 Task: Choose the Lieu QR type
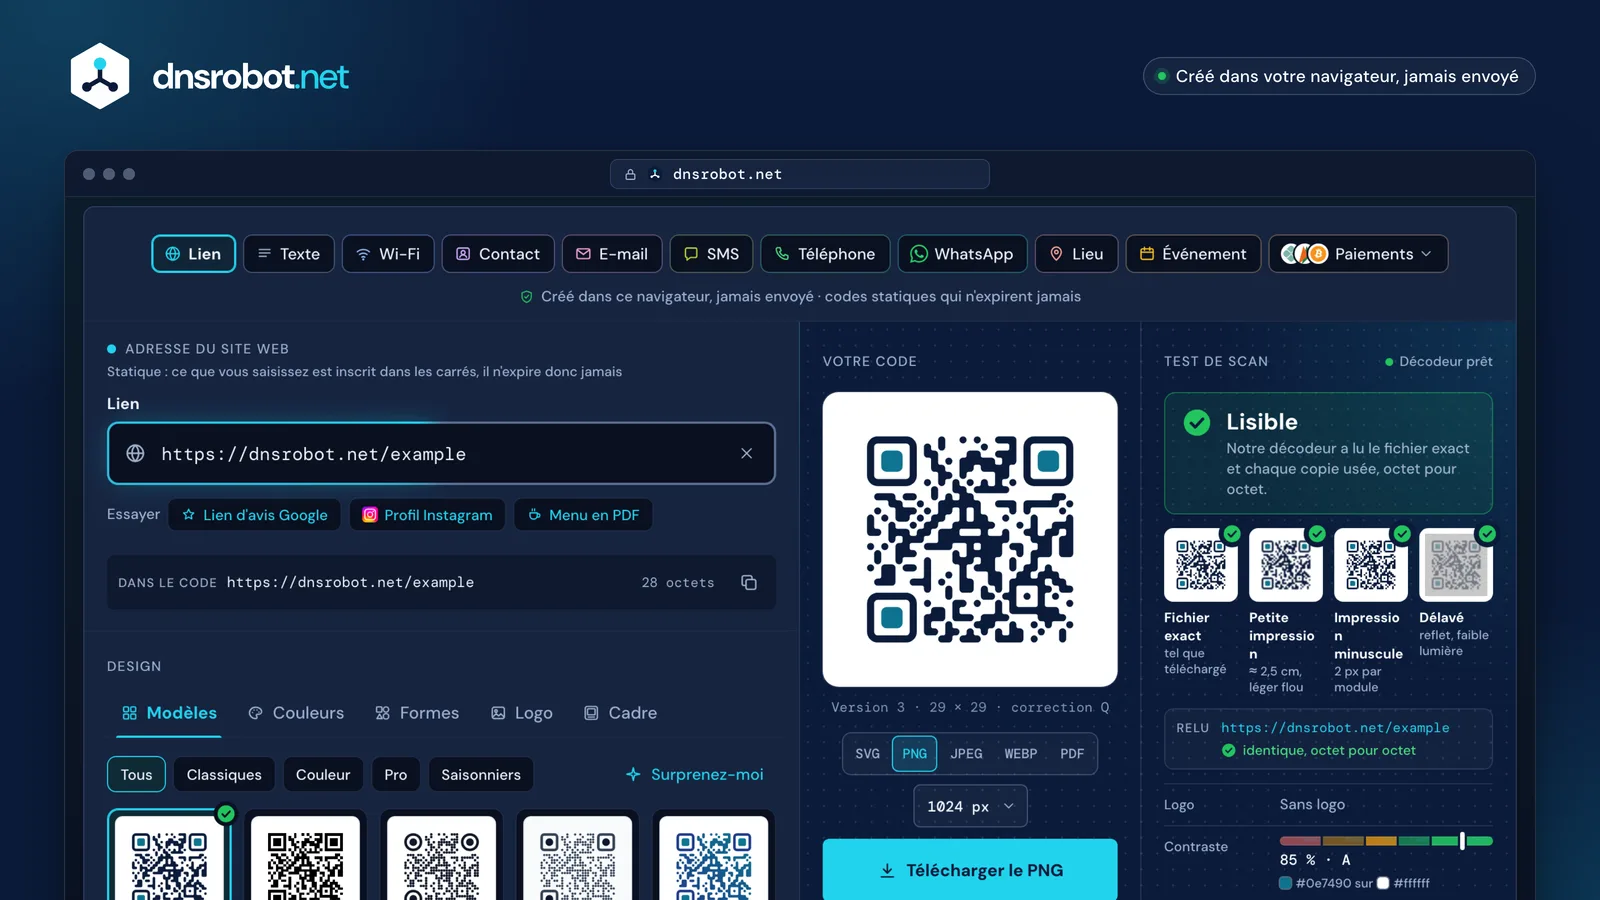click(x=1076, y=254)
